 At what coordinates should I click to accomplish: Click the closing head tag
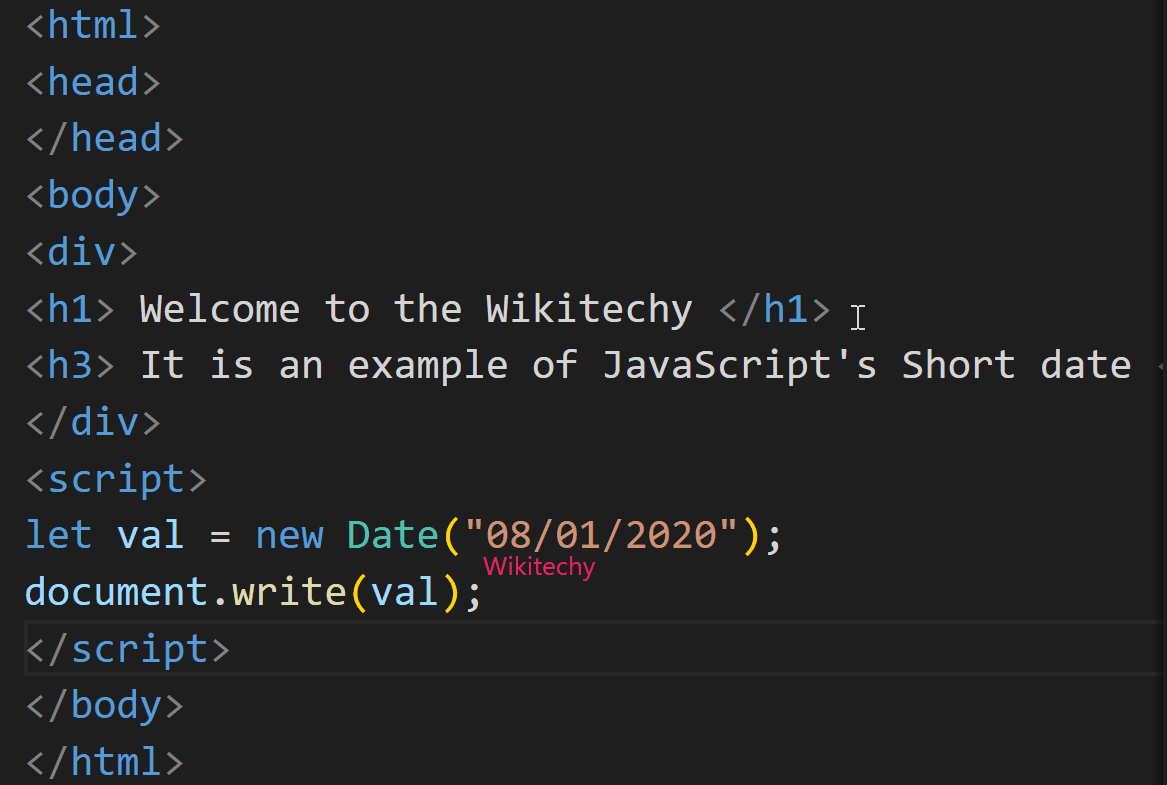(103, 137)
